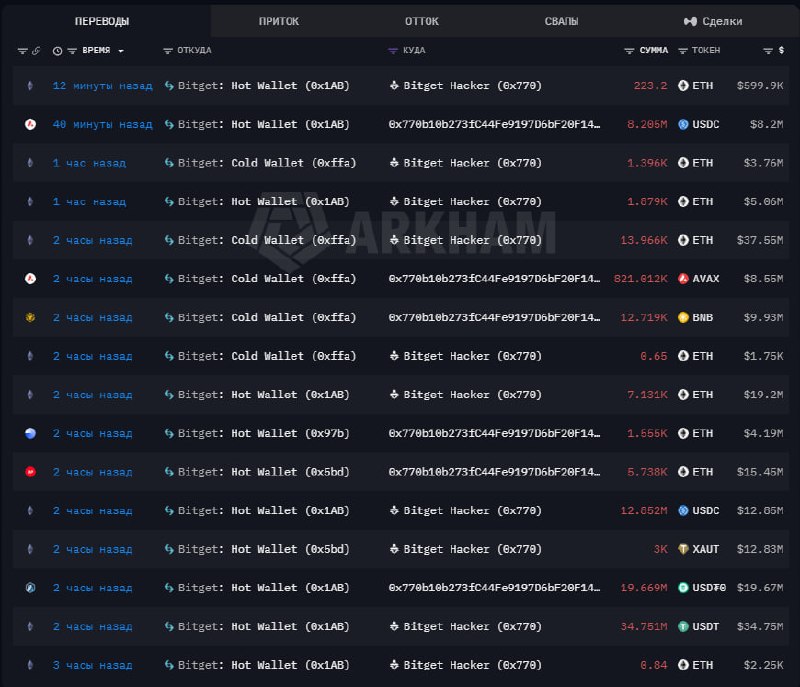Switch to the ПРИТОК tab

(x=279, y=21)
